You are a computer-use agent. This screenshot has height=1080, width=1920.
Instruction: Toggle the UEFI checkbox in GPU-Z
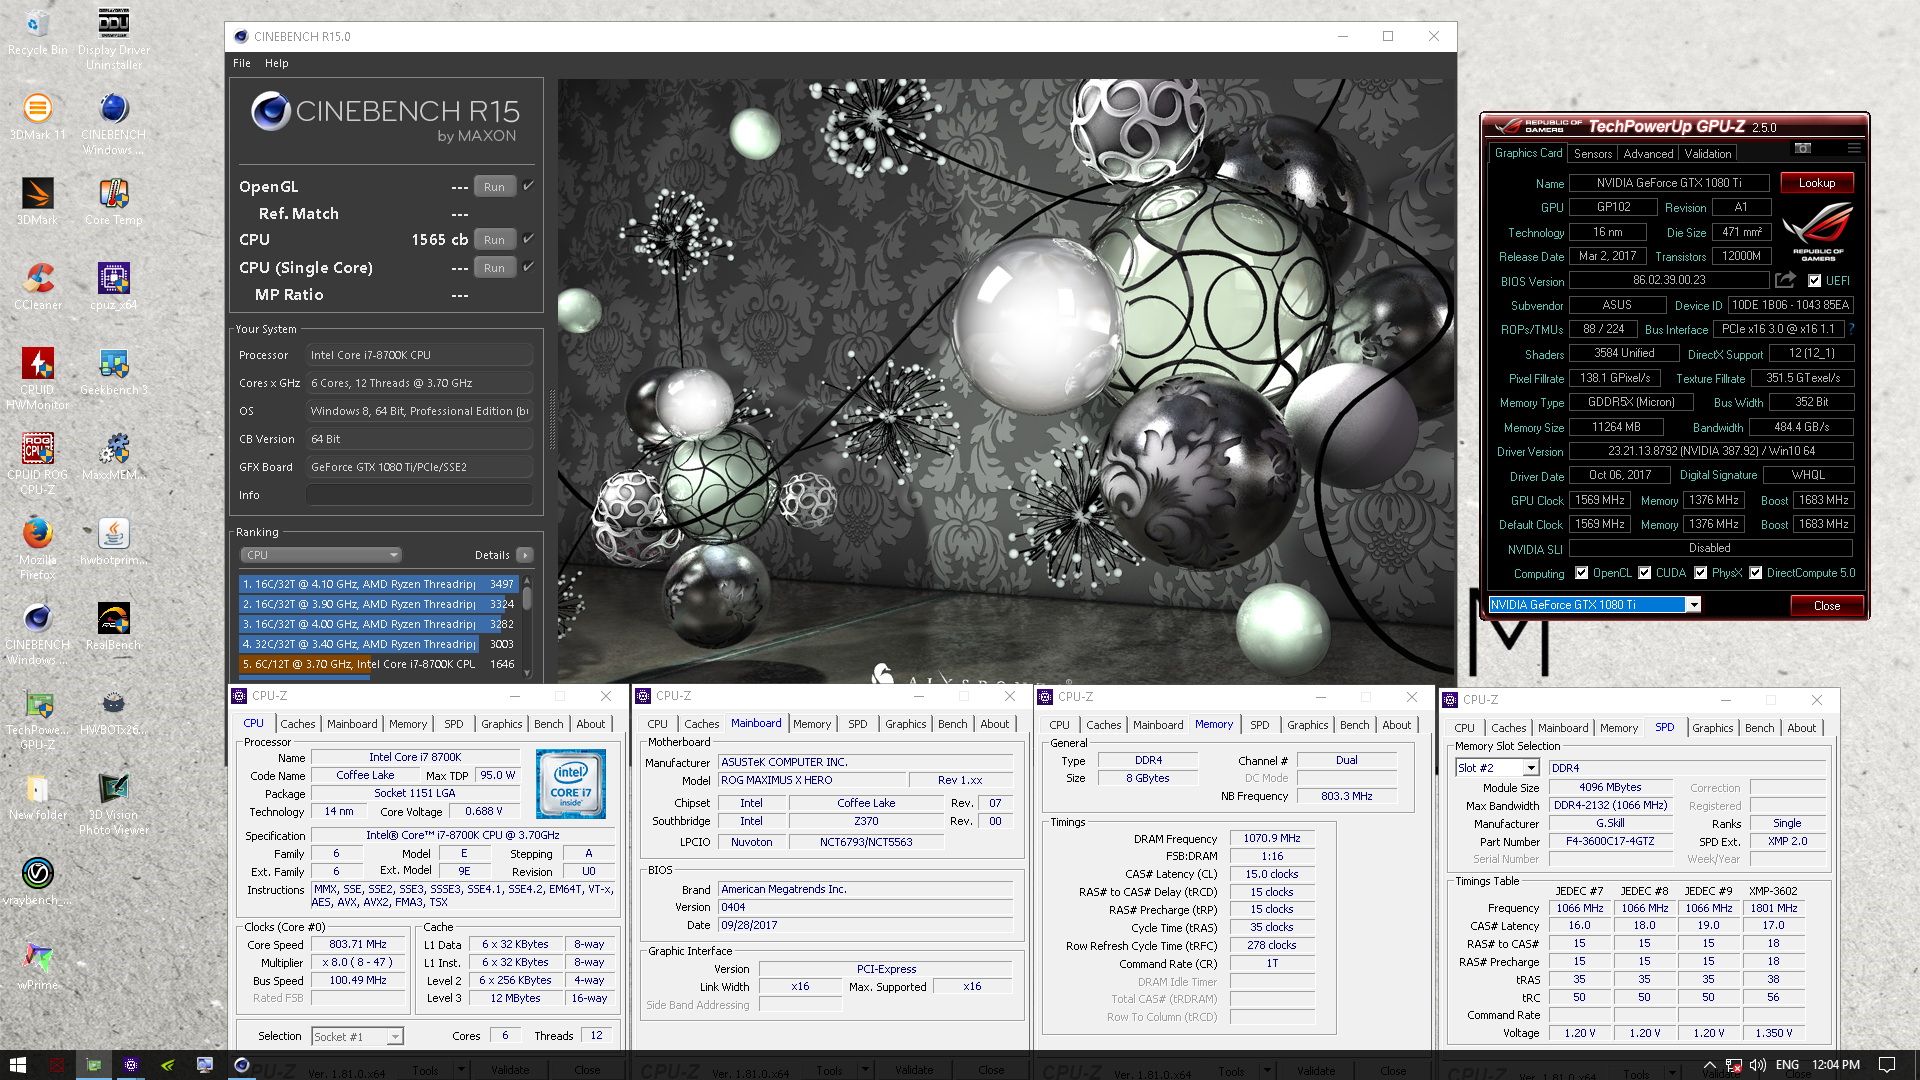tap(1814, 281)
